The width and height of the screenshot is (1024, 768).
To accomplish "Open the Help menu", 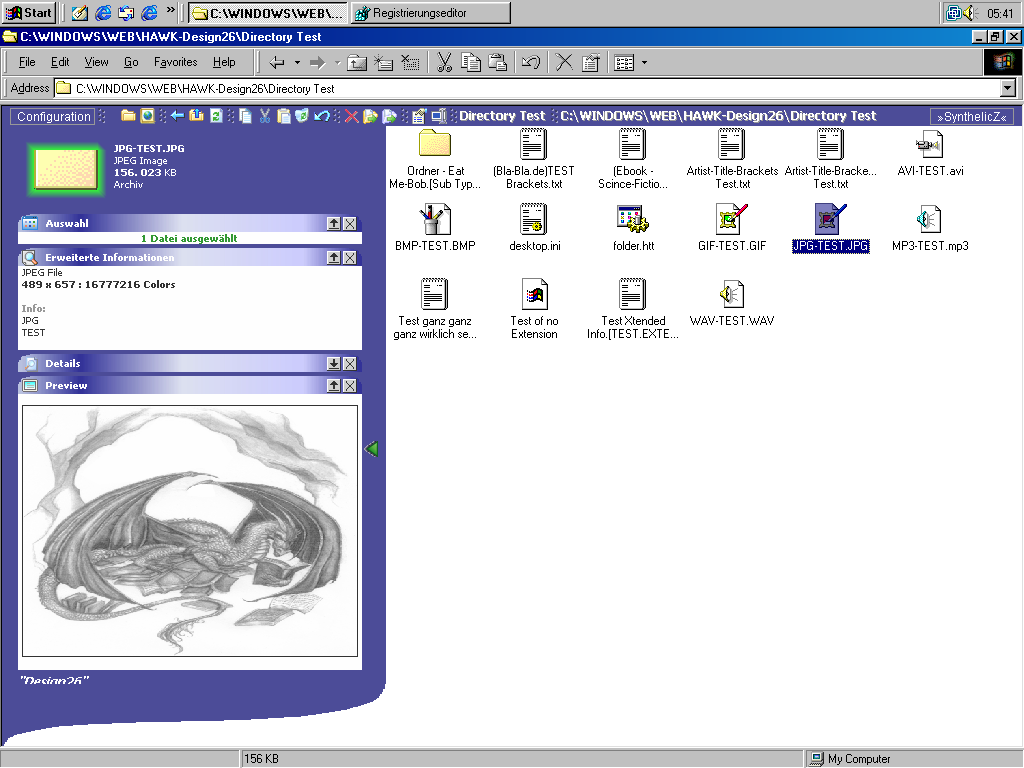I will click(224, 63).
